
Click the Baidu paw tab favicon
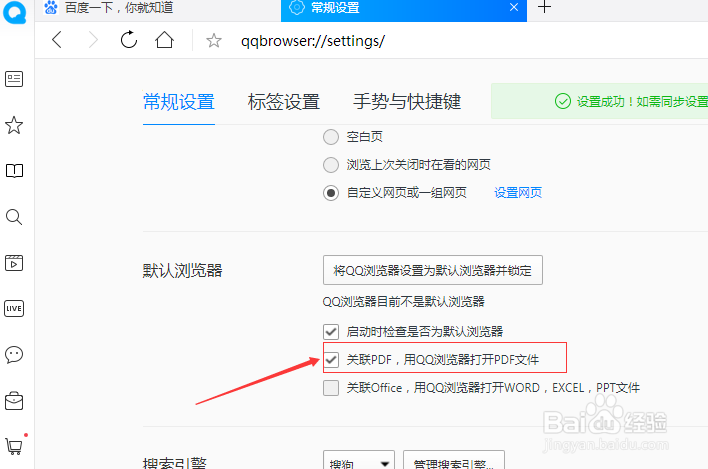[x=51, y=7]
